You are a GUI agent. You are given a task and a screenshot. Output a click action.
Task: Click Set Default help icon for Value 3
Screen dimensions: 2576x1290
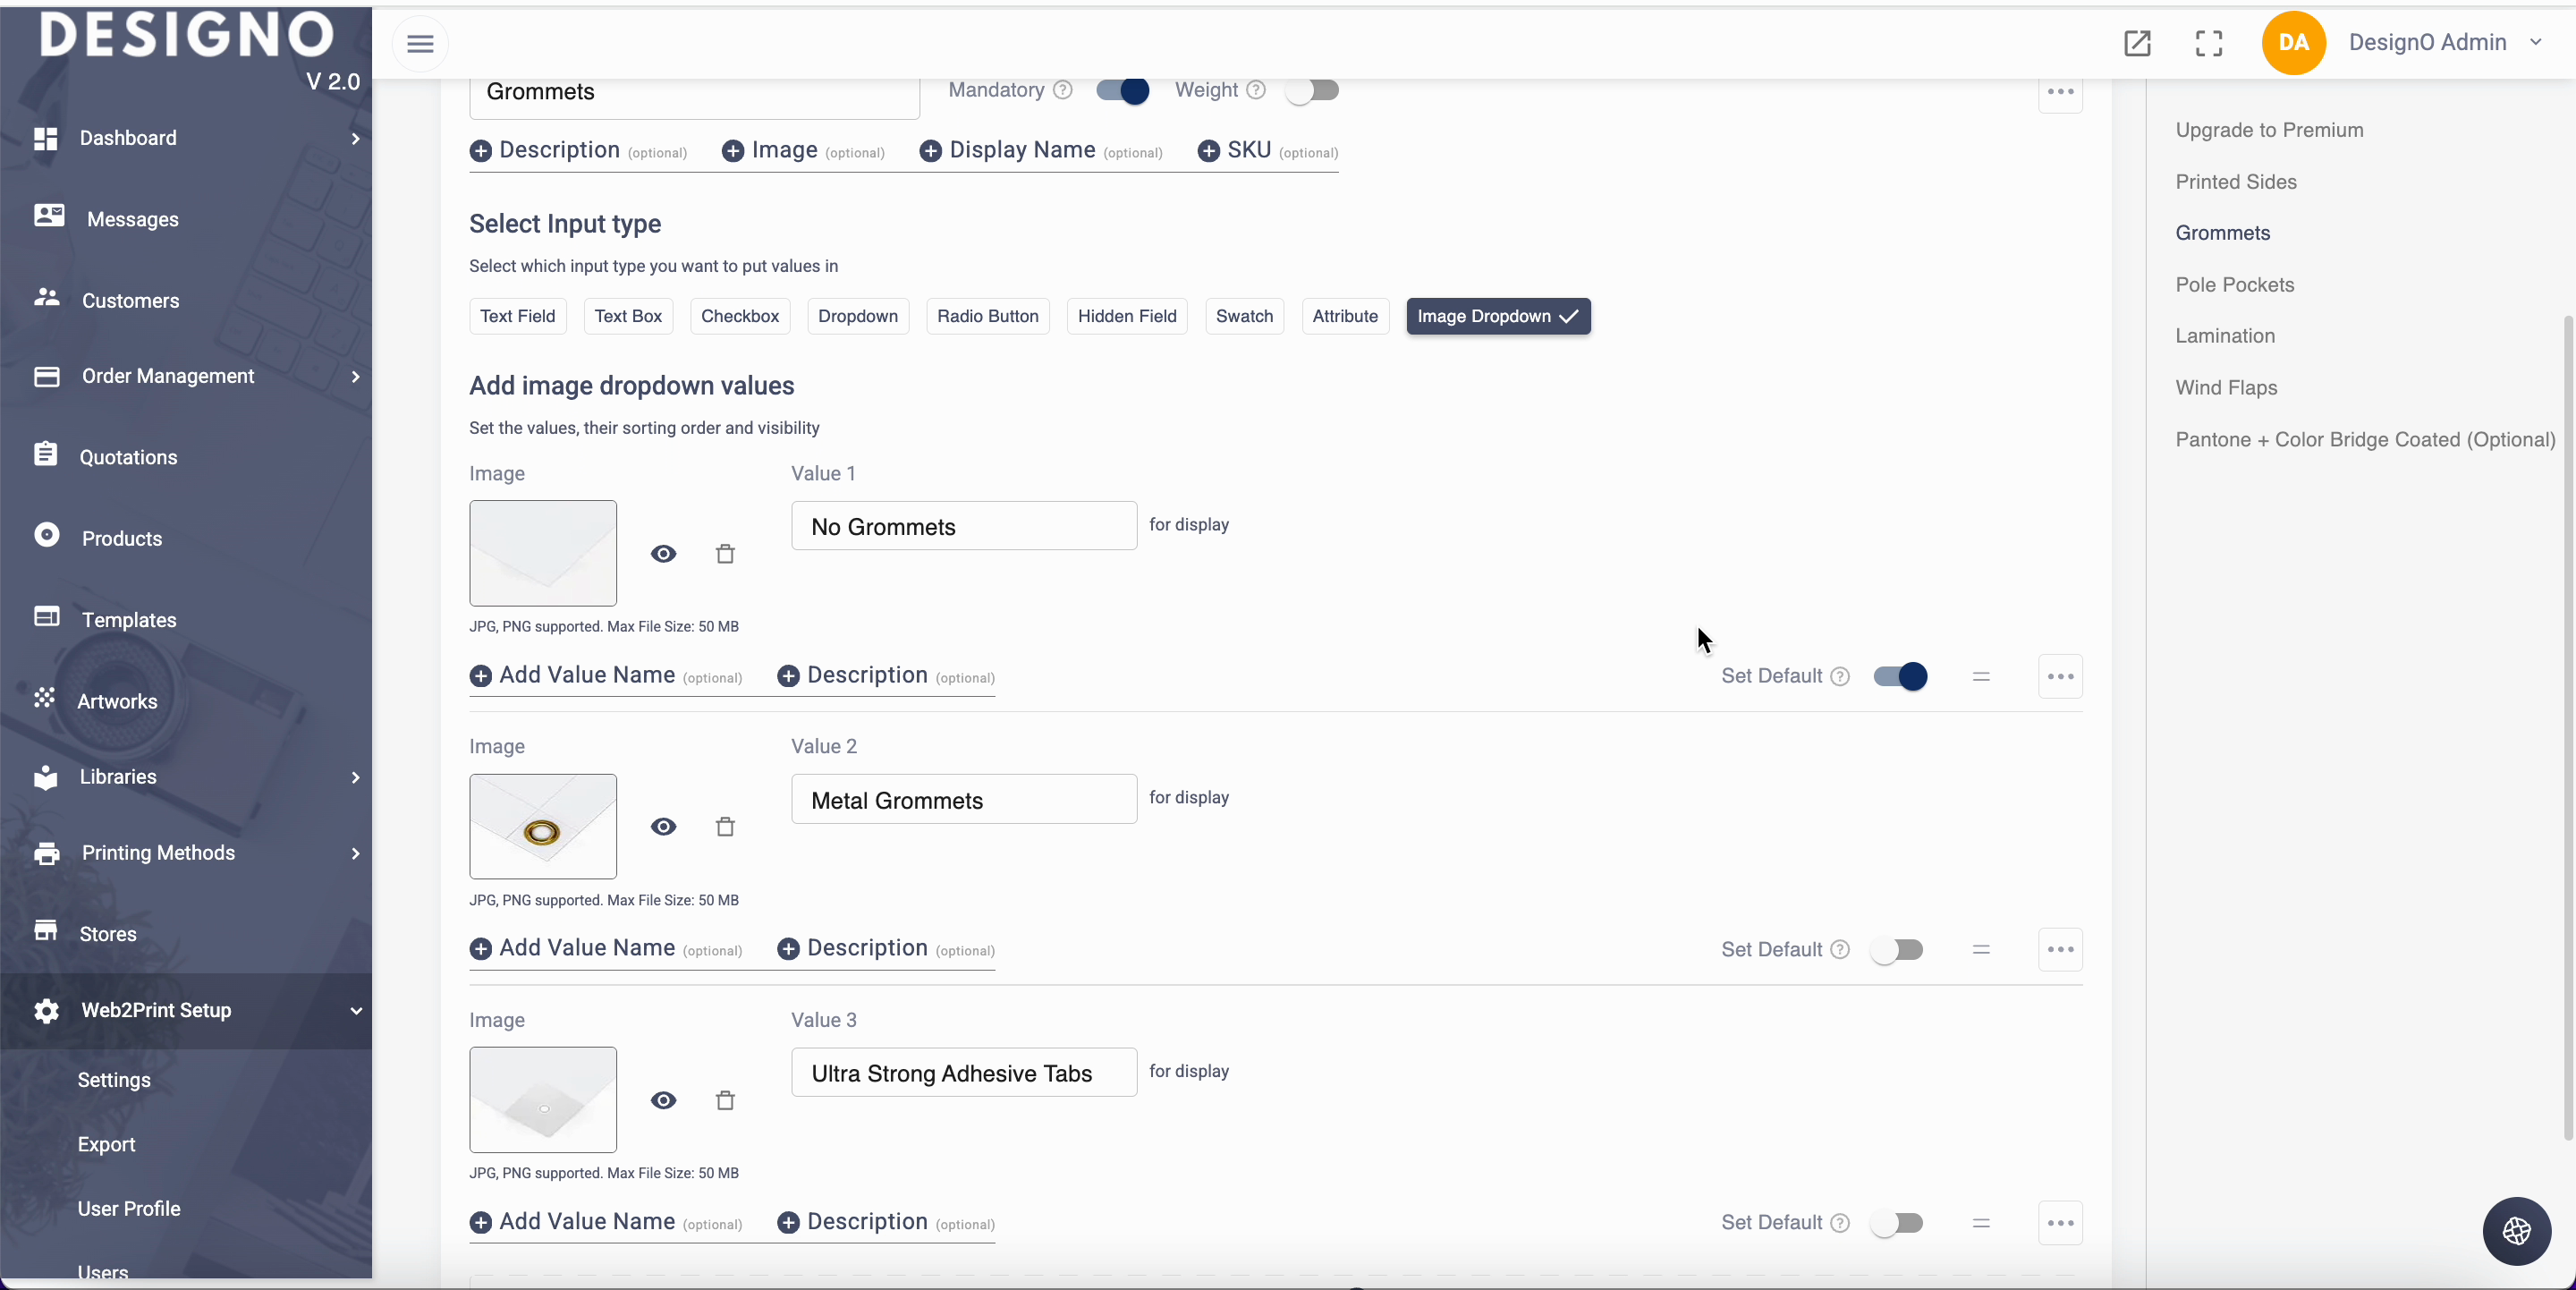(x=1840, y=1223)
